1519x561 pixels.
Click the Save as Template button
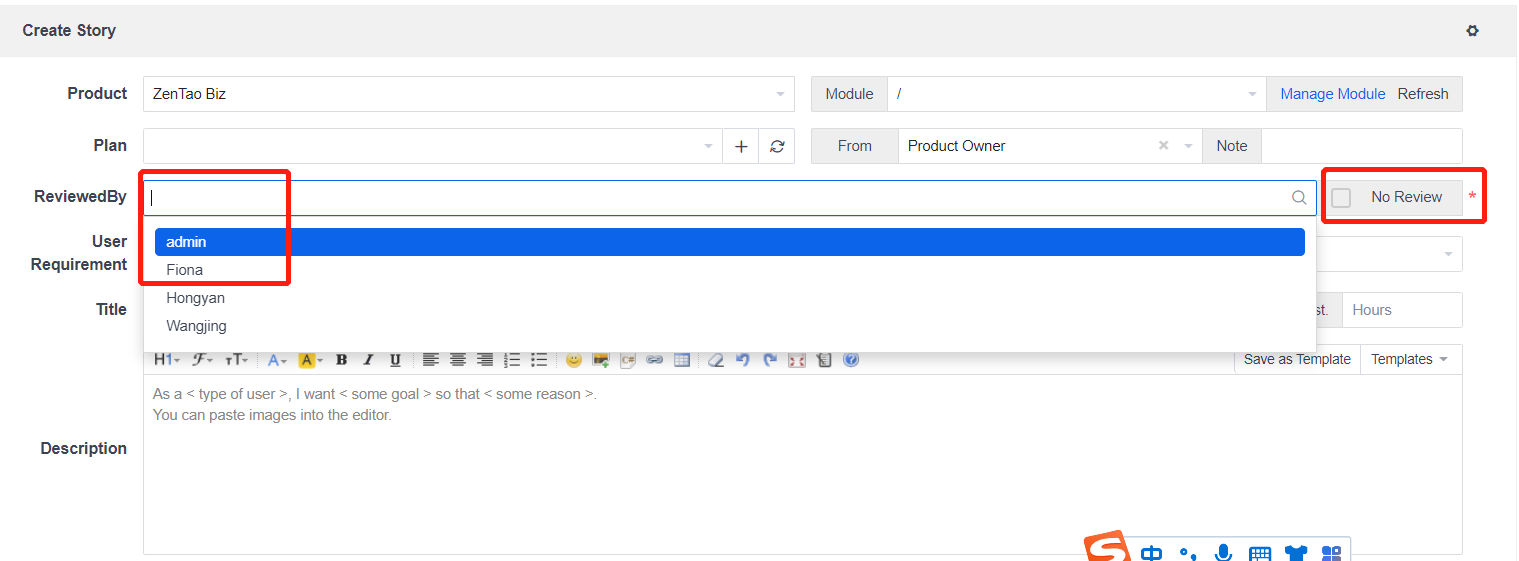(x=1297, y=360)
